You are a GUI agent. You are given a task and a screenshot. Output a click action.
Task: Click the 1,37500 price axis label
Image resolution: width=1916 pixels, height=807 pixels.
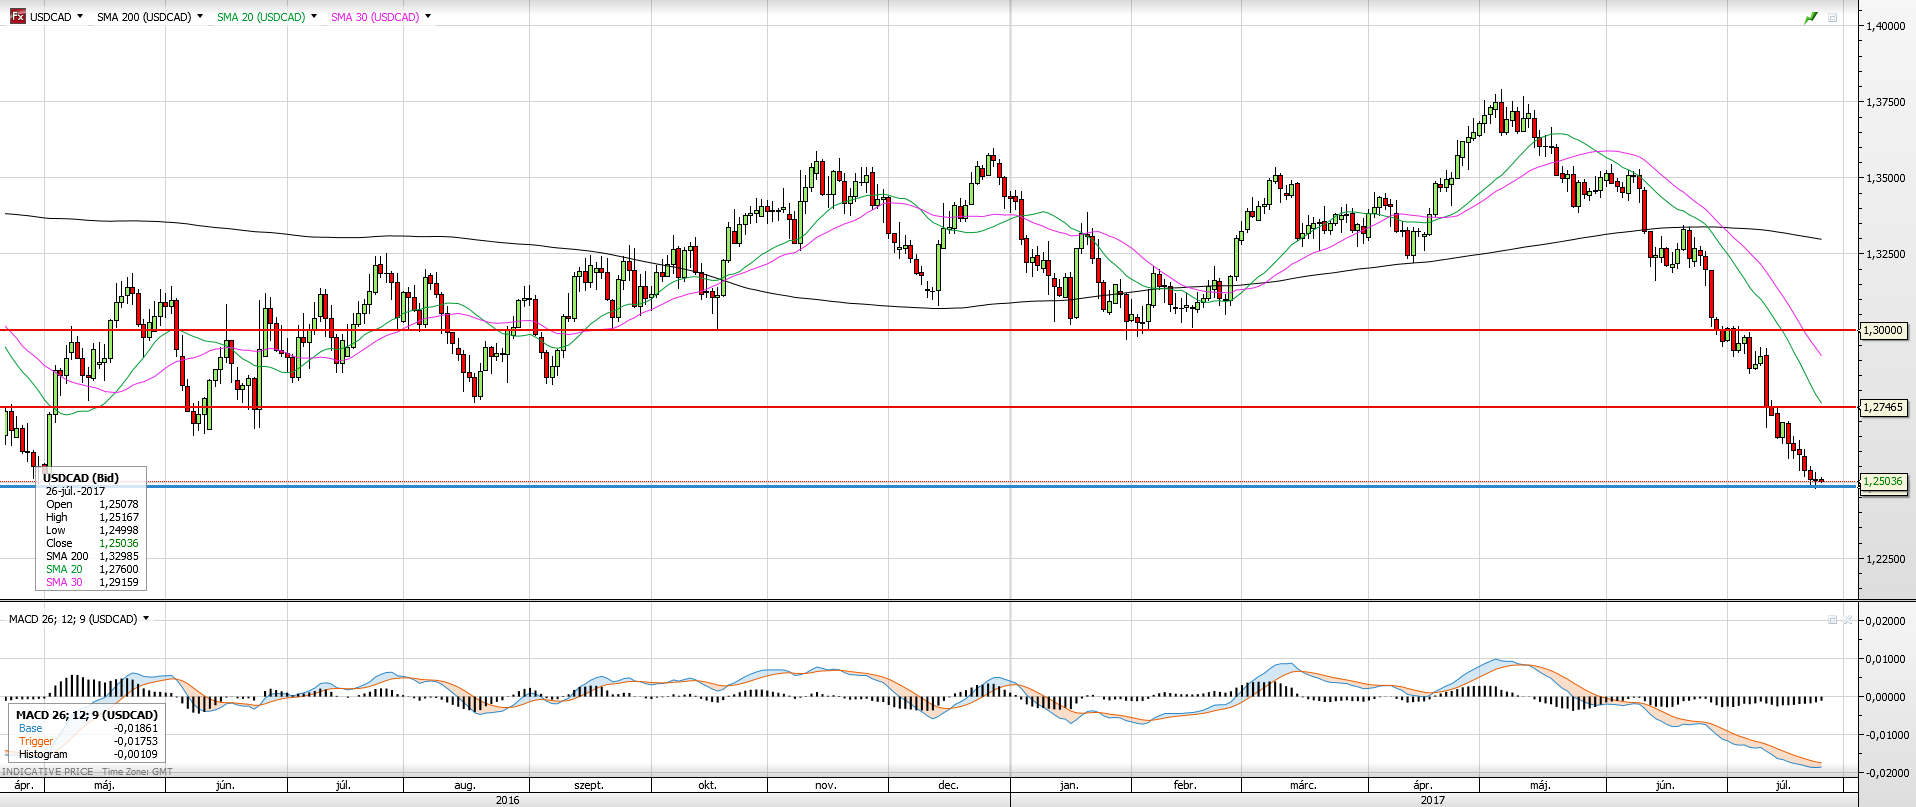coord(1885,102)
